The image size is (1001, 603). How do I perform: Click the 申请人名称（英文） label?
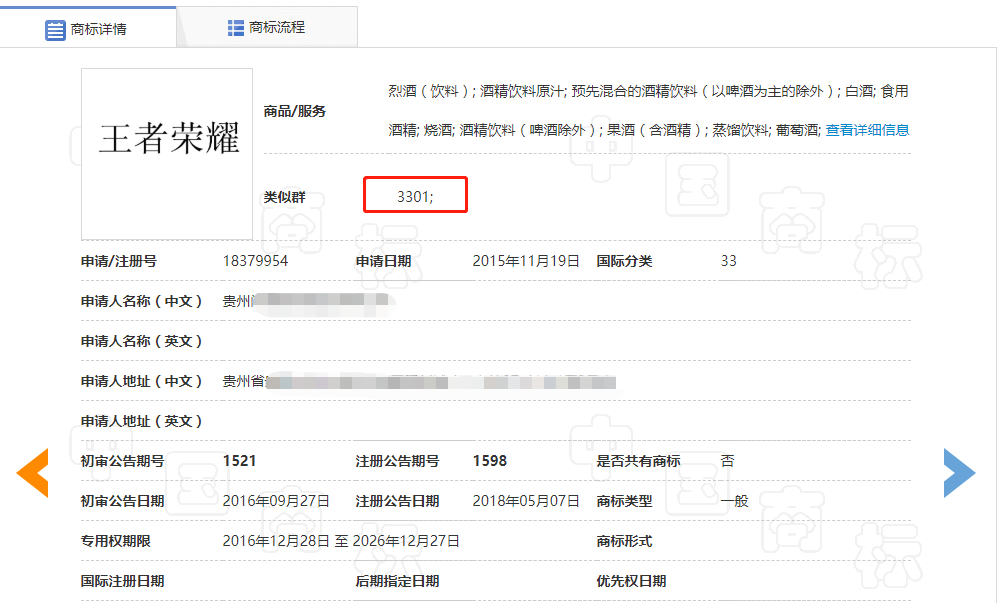click(142, 341)
